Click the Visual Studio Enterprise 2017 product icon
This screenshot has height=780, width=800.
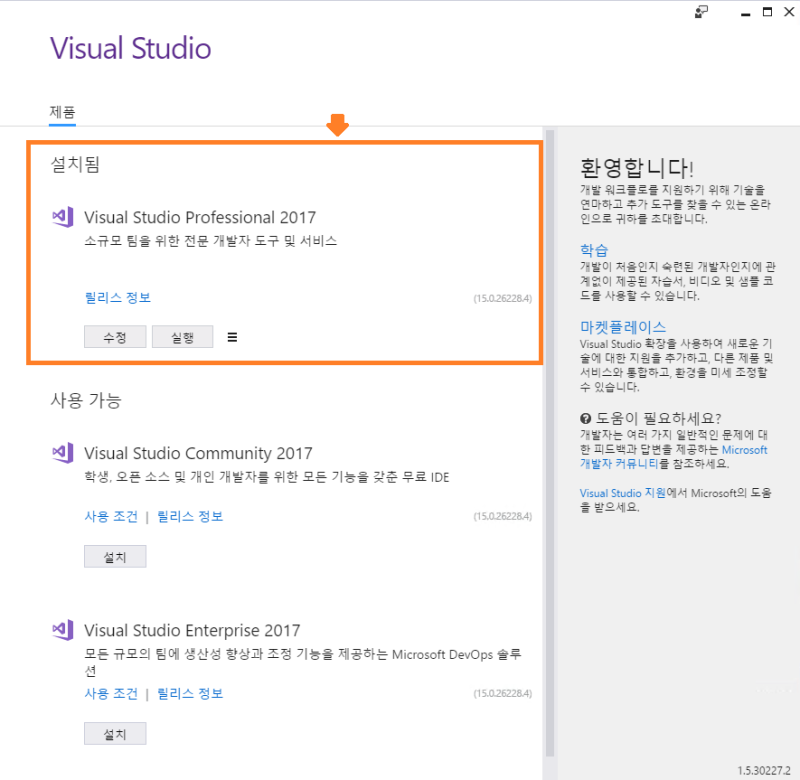pyautogui.click(x=62, y=630)
